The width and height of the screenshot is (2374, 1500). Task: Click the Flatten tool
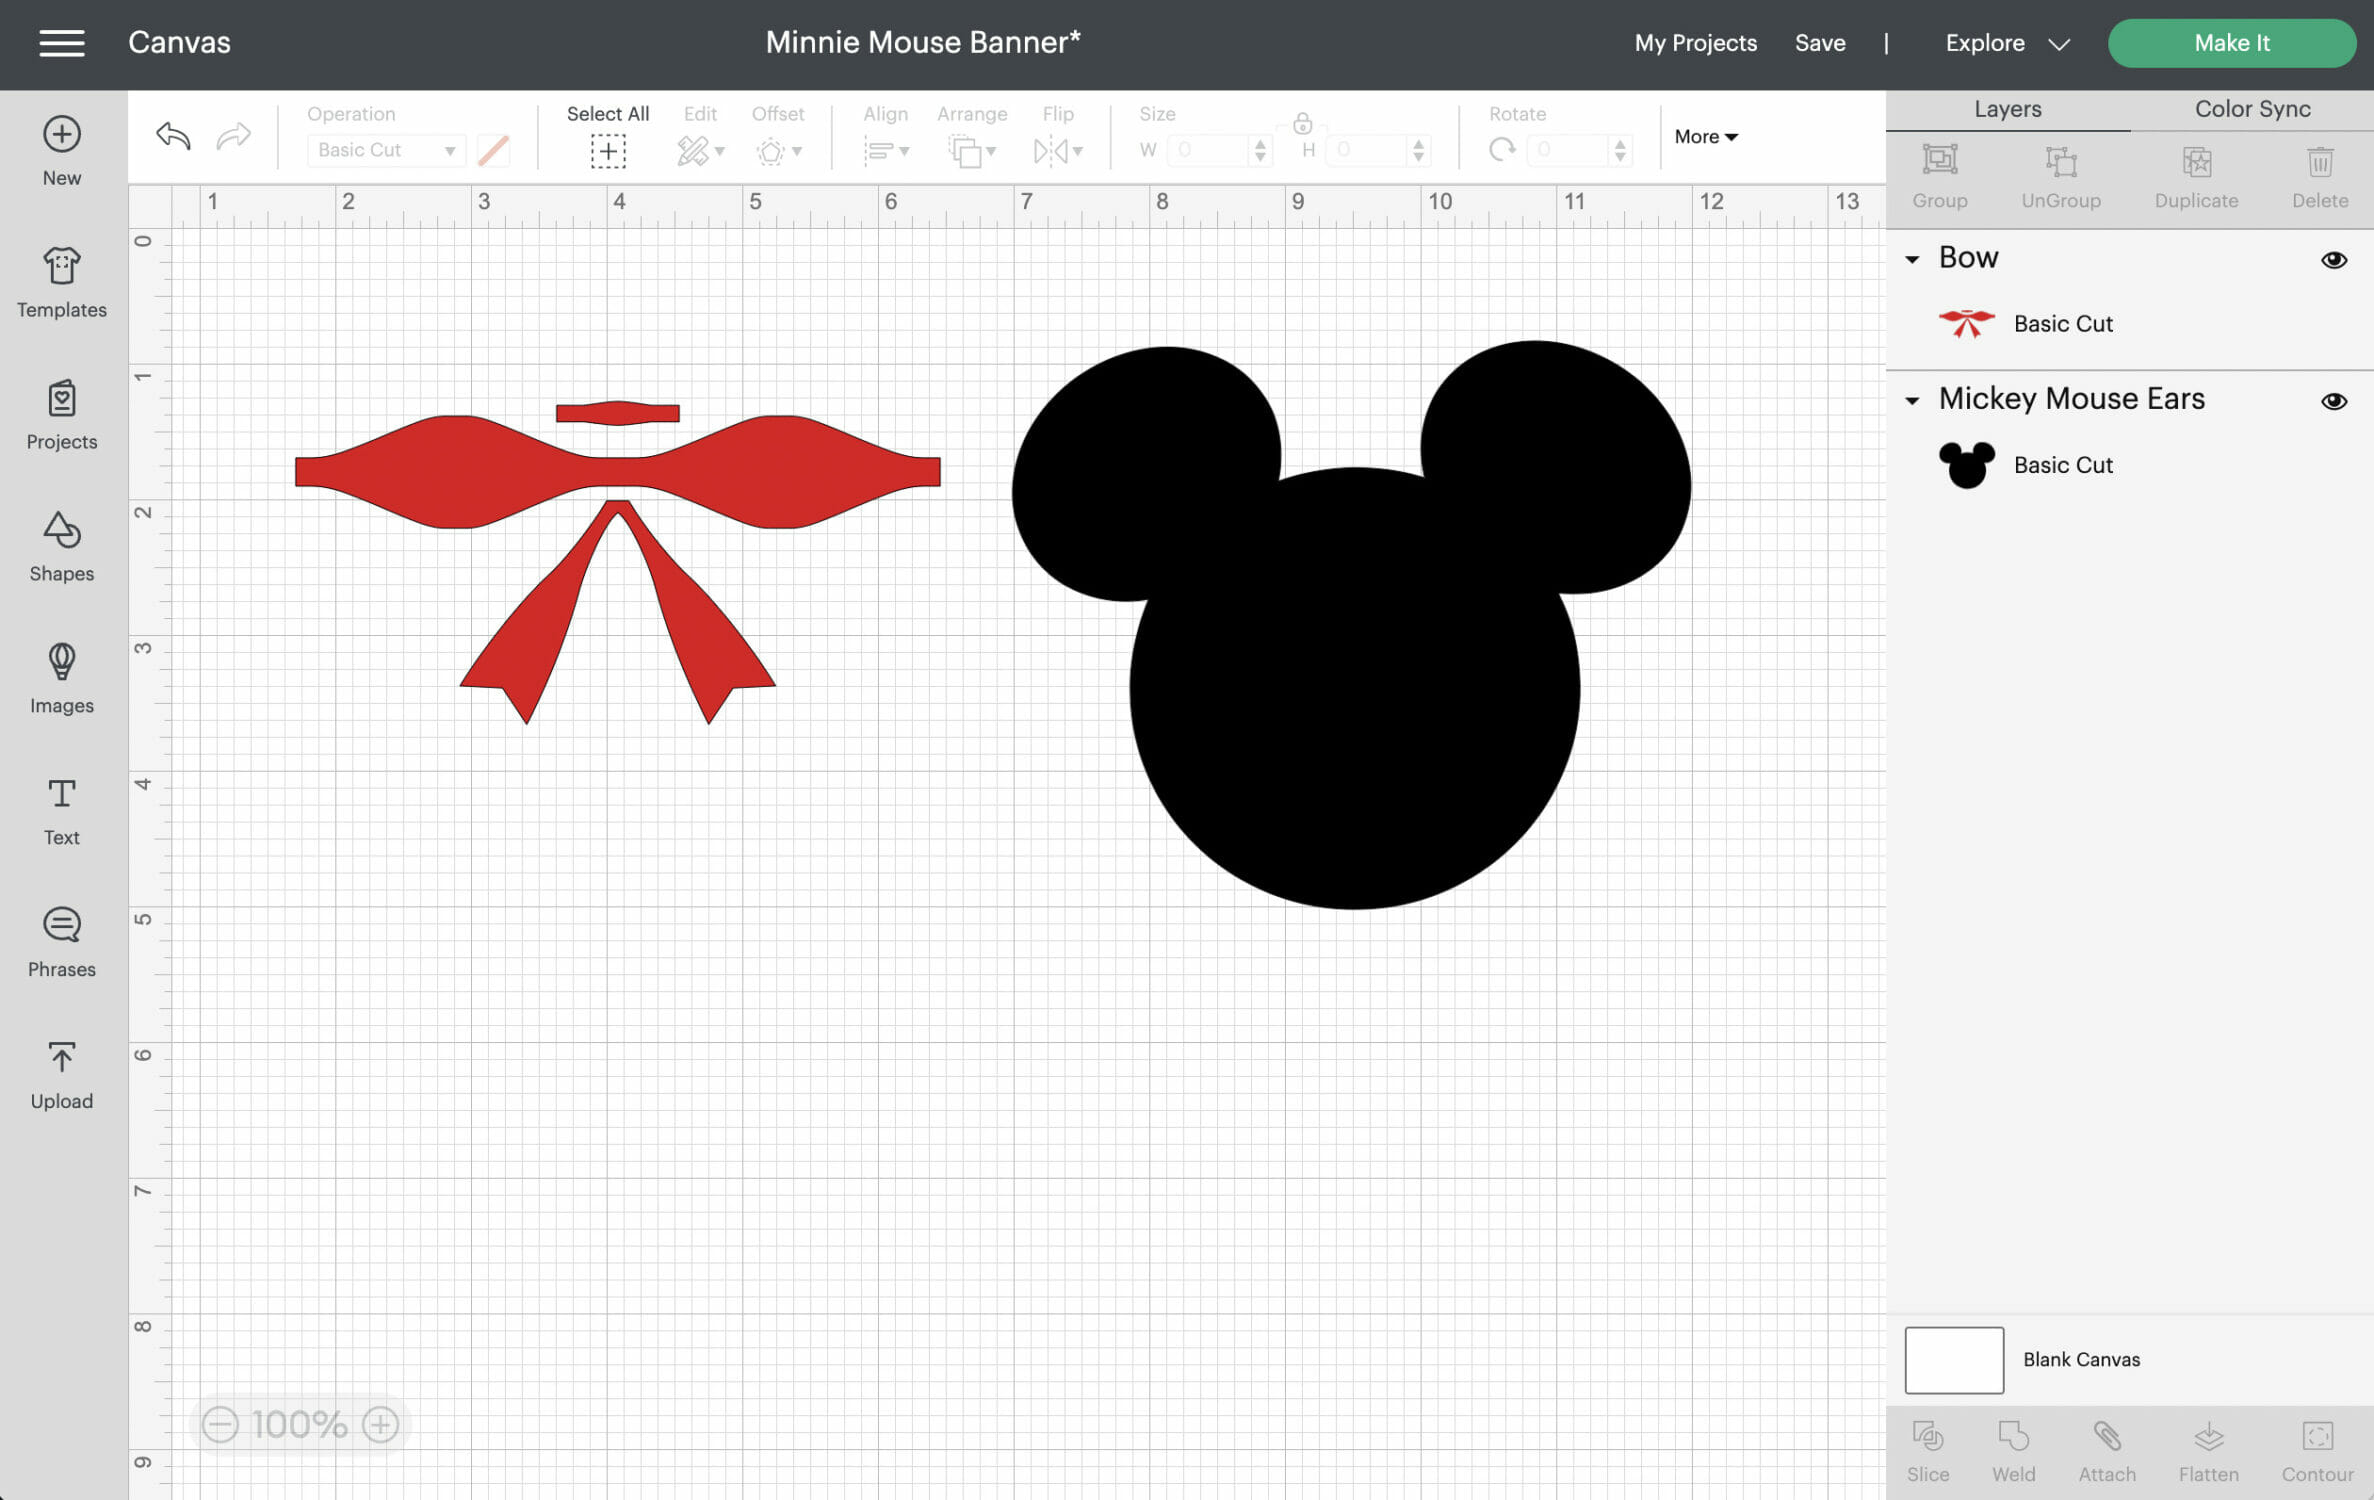click(2209, 1451)
